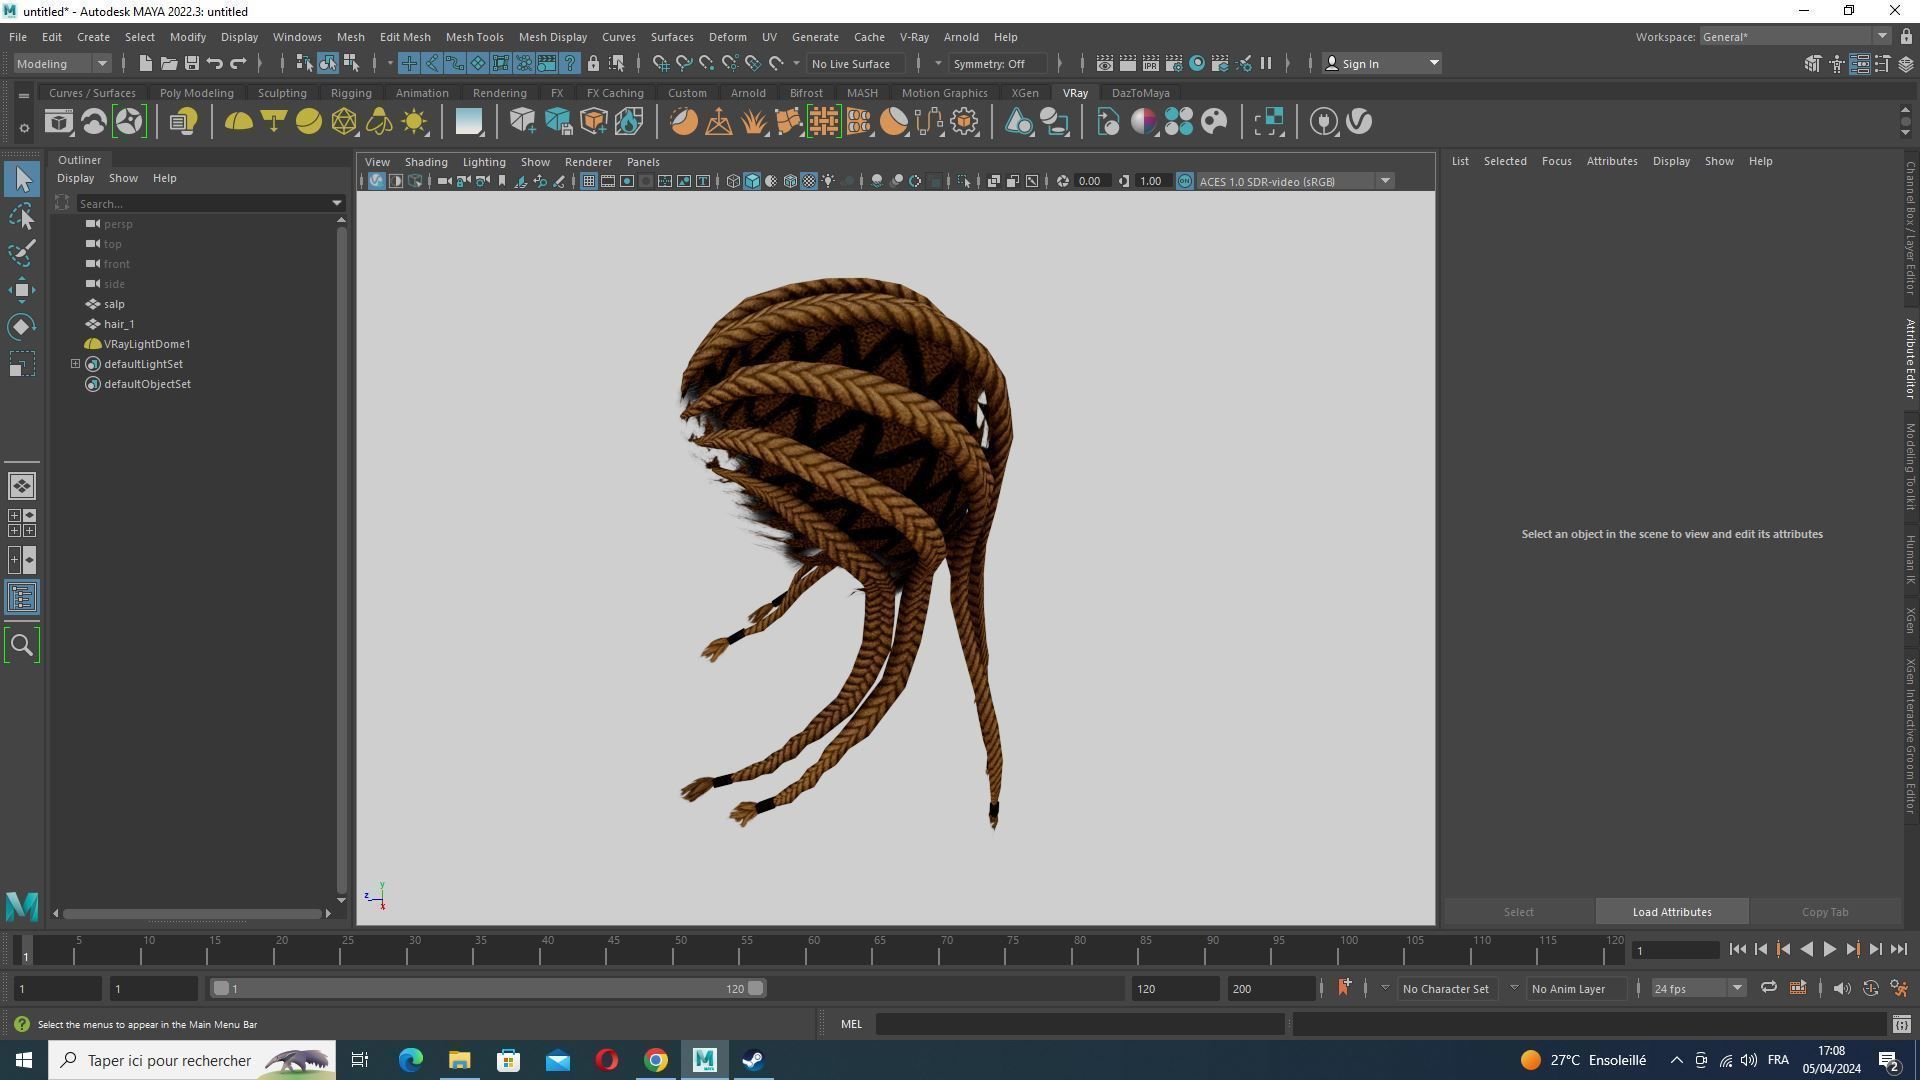The image size is (1920, 1080).
Task: Activate the Paint selection tool
Action: click(x=22, y=253)
